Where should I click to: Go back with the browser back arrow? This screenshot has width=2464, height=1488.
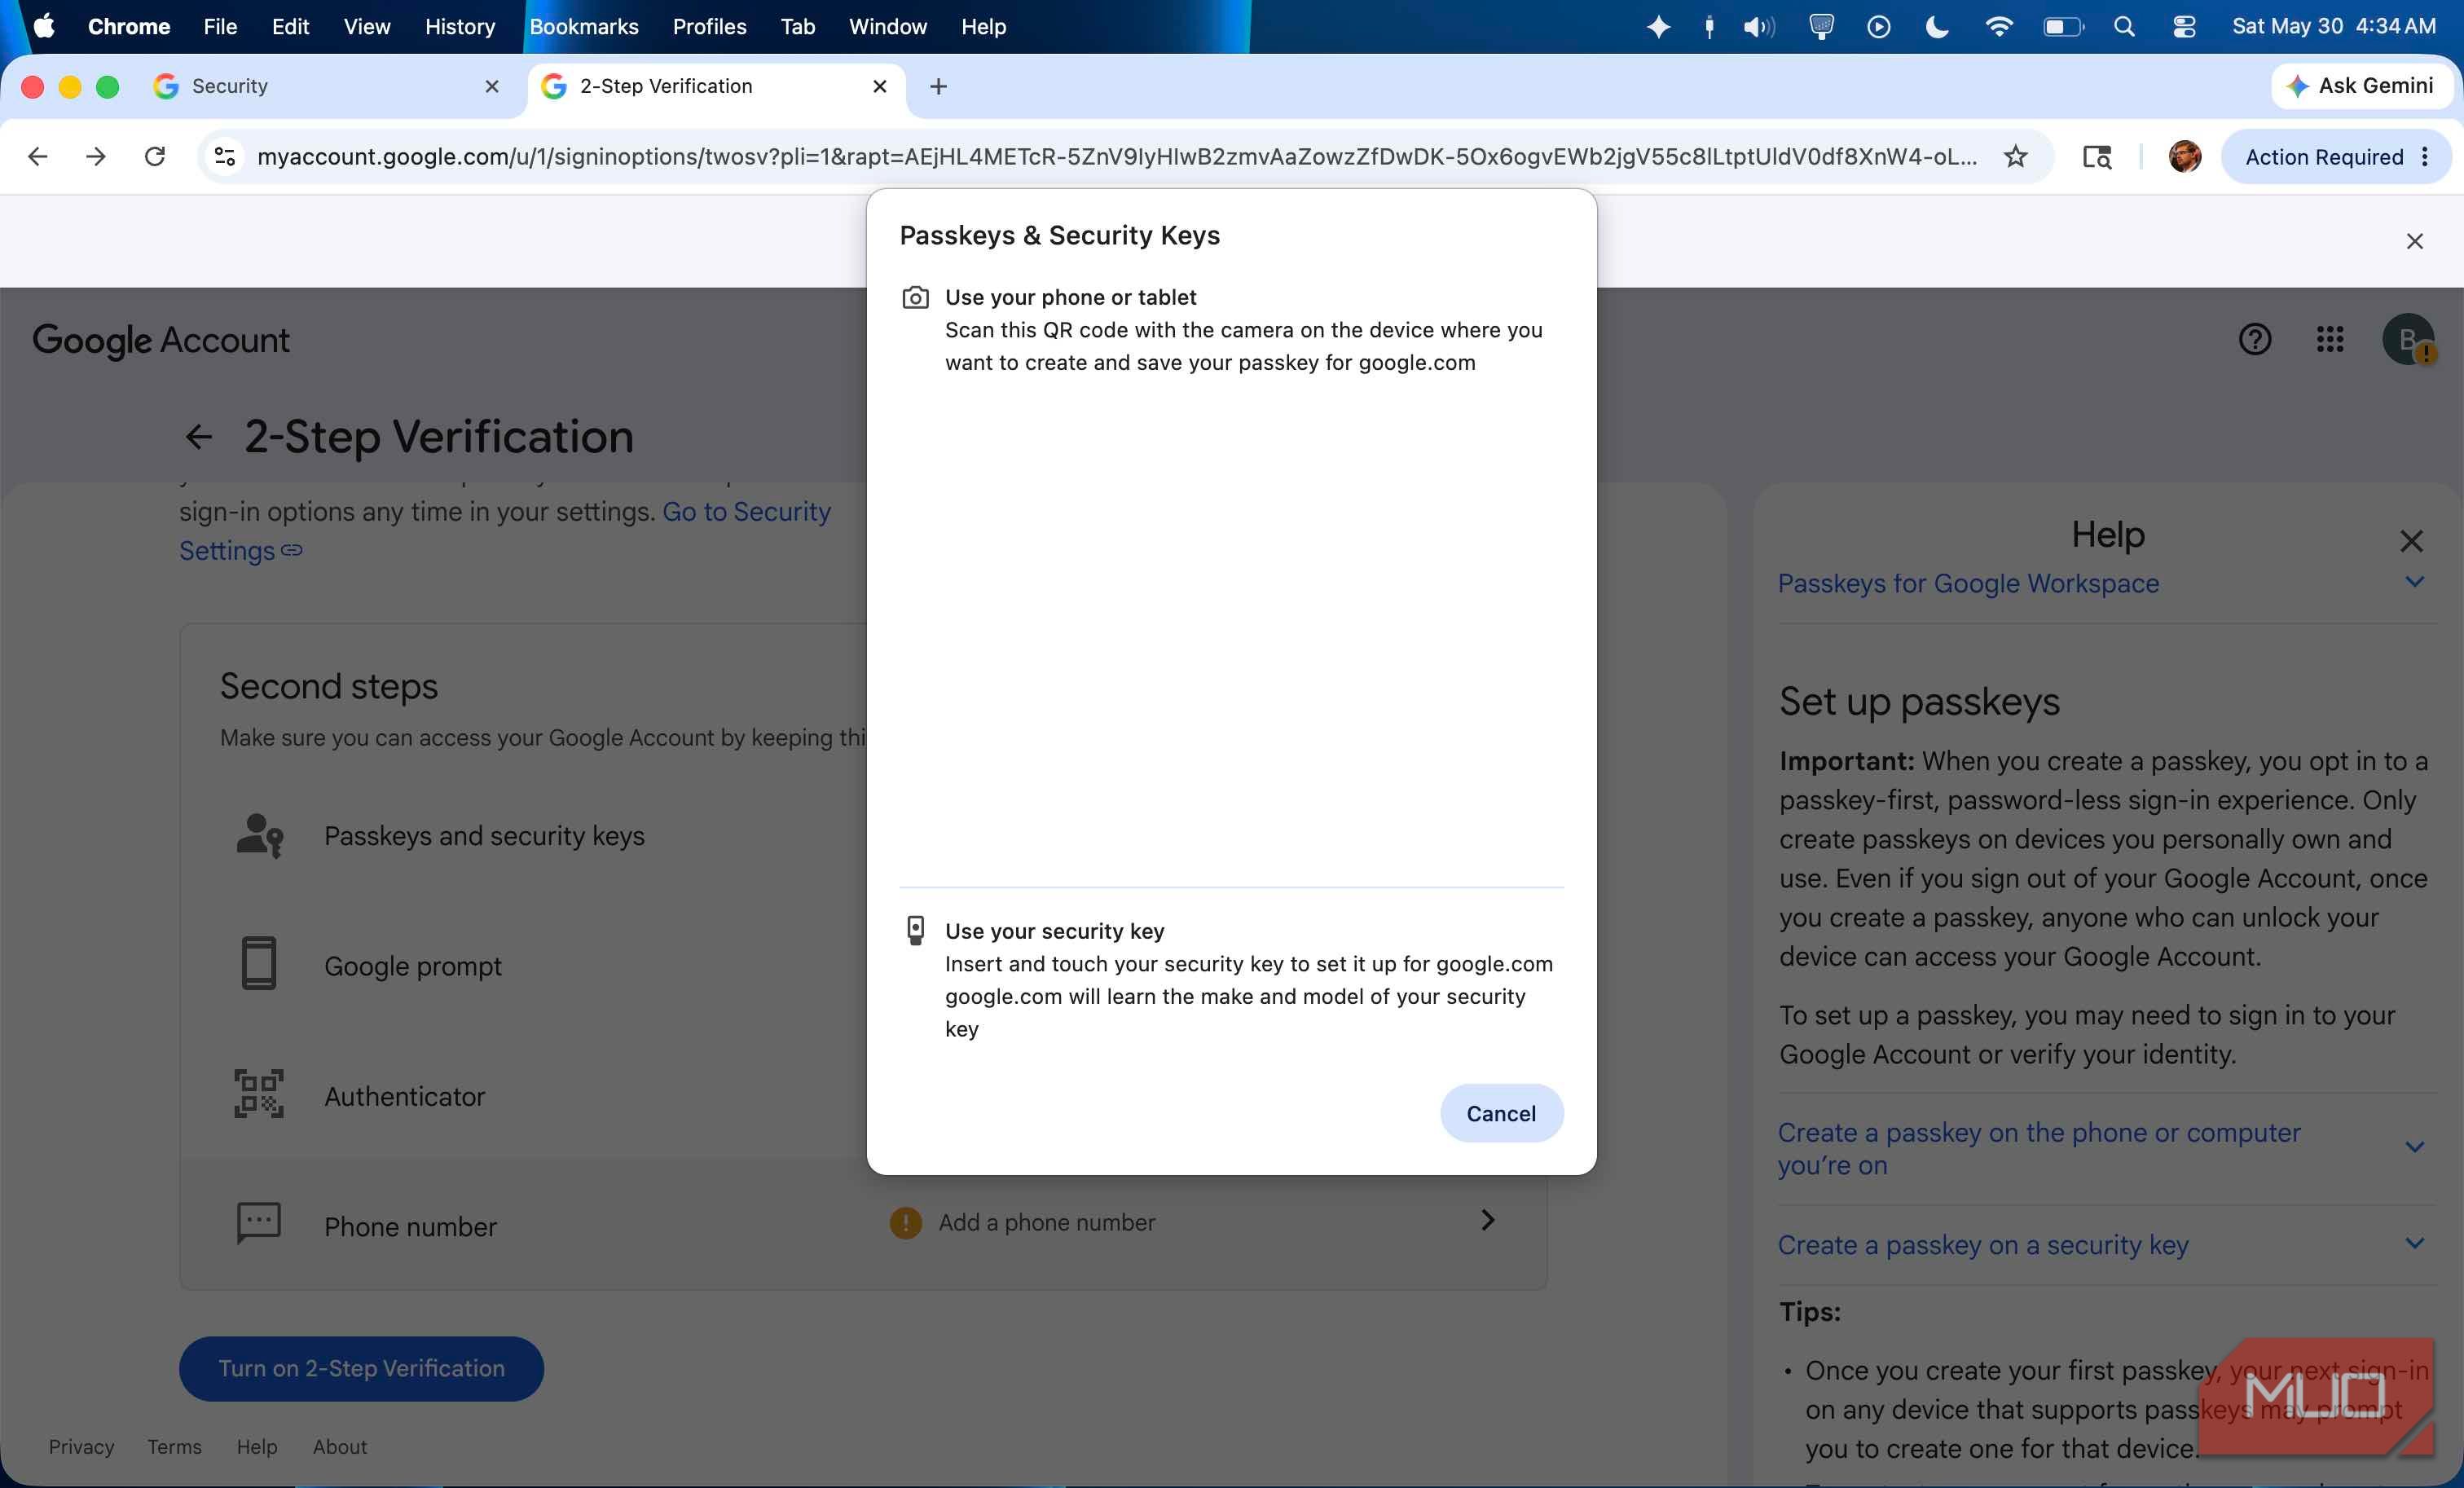pyautogui.click(x=37, y=157)
